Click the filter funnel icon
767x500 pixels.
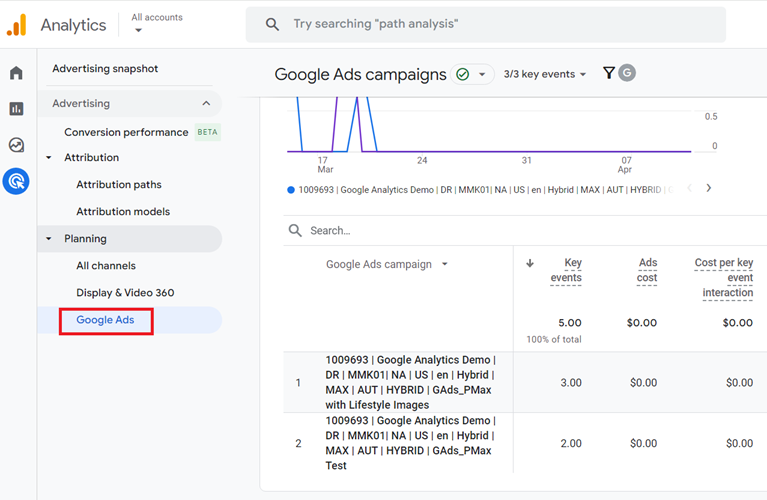pos(609,73)
